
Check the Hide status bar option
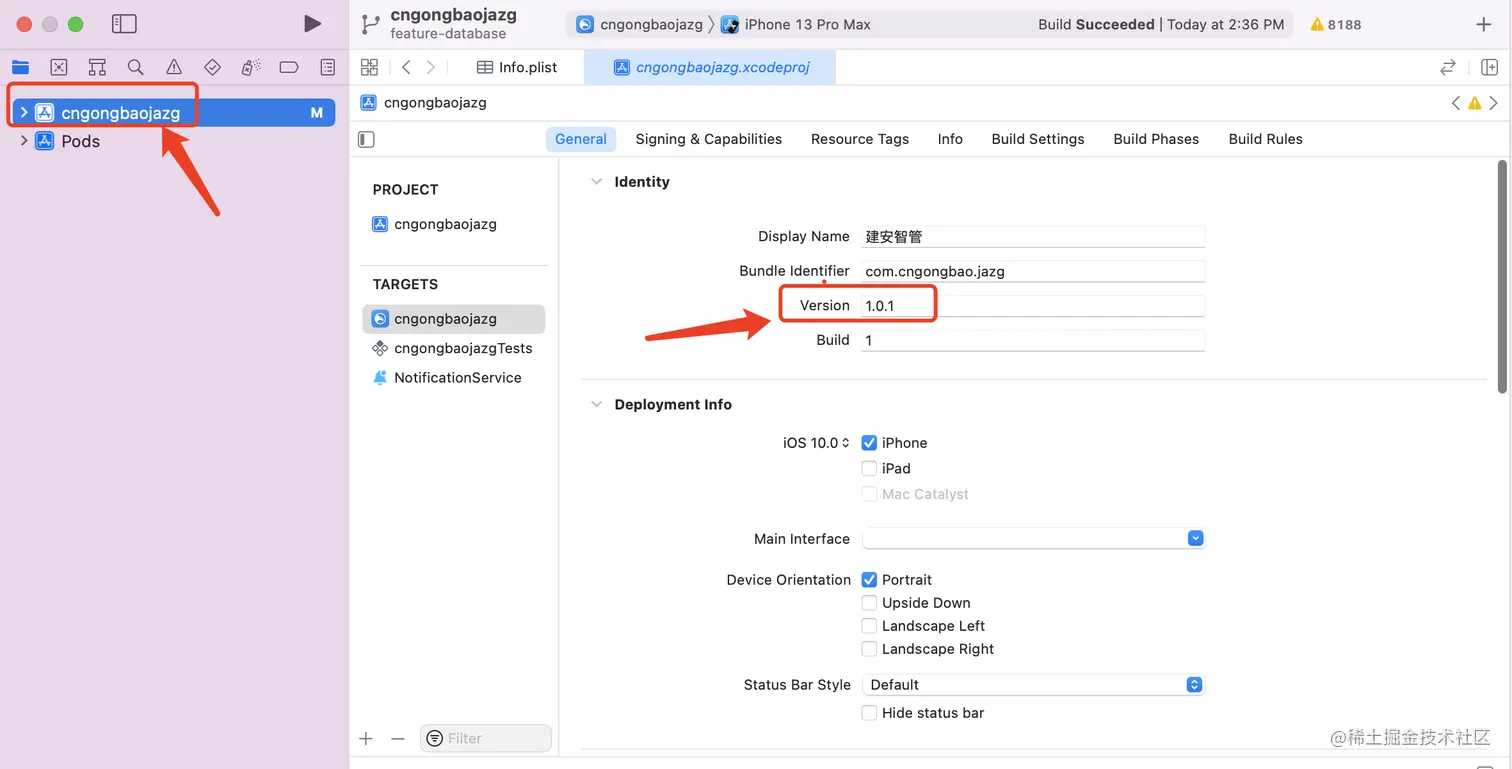pyautogui.click(x=869, y=713)
